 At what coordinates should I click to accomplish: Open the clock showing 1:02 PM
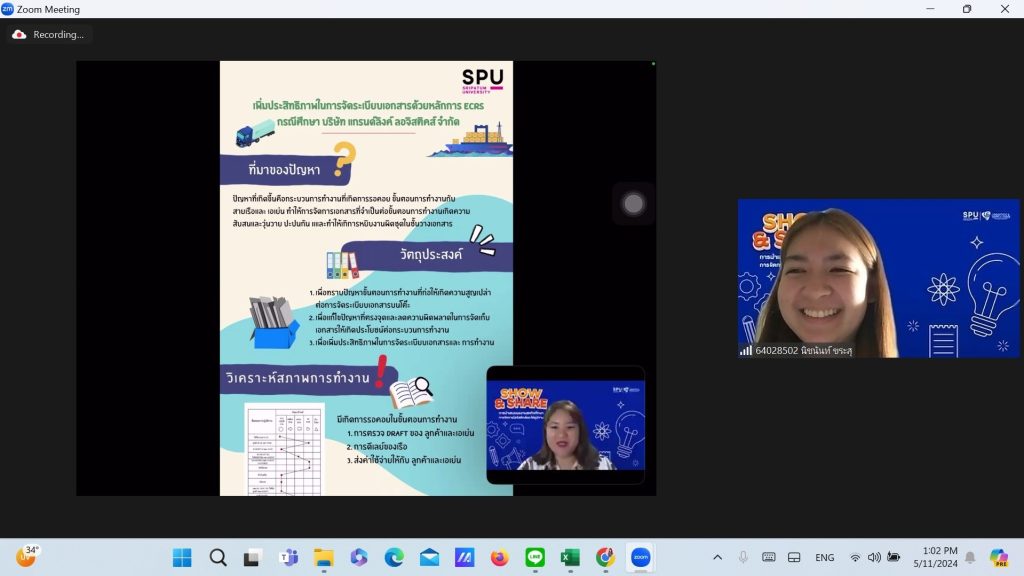point(935,557)
